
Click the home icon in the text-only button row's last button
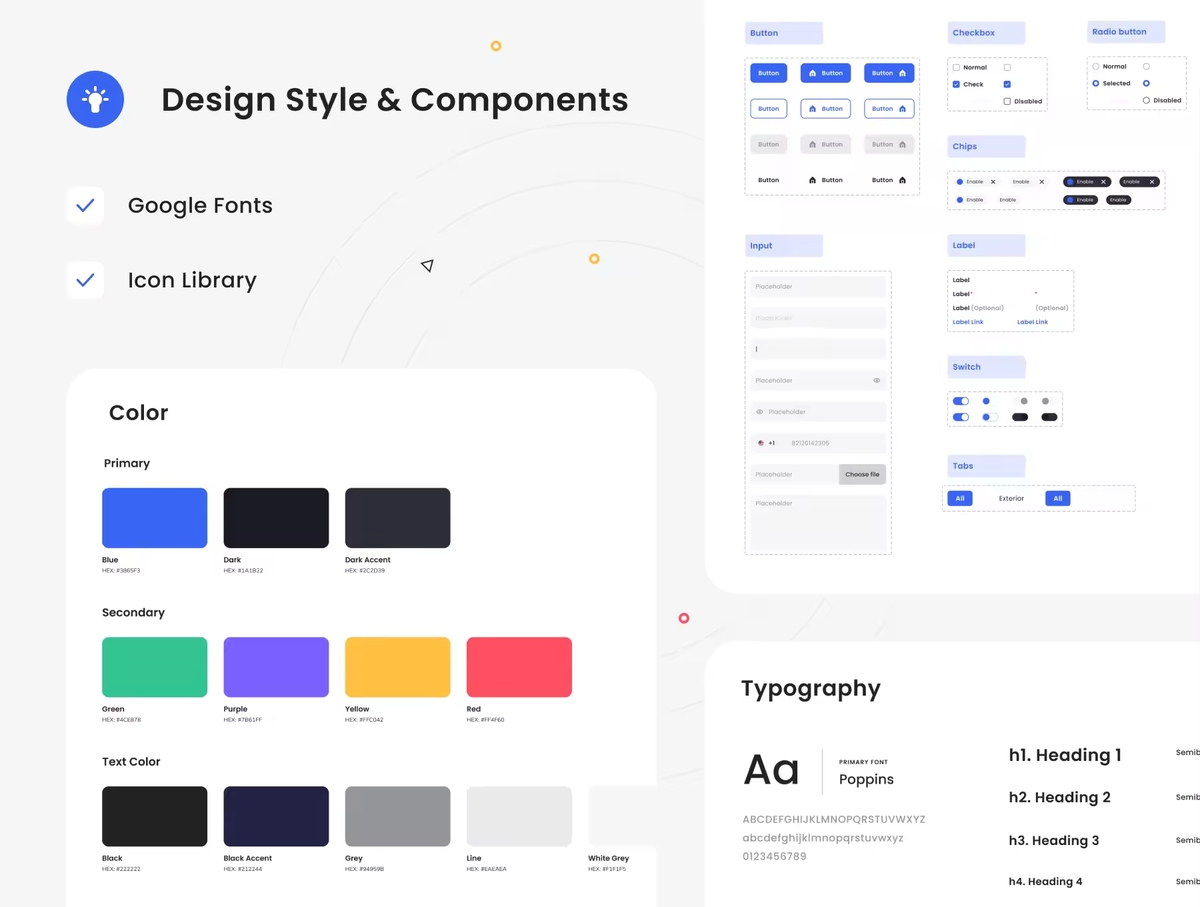click(902, 180)
